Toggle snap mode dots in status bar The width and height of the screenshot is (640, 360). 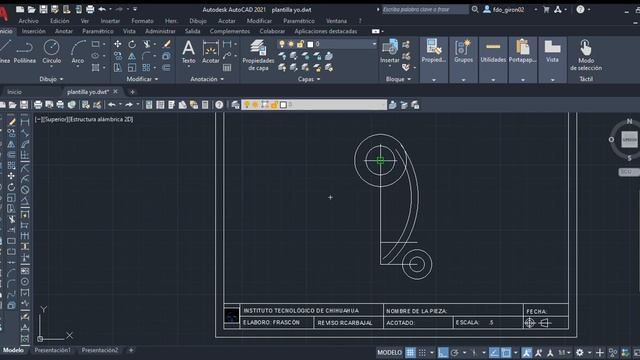[422, 353]
